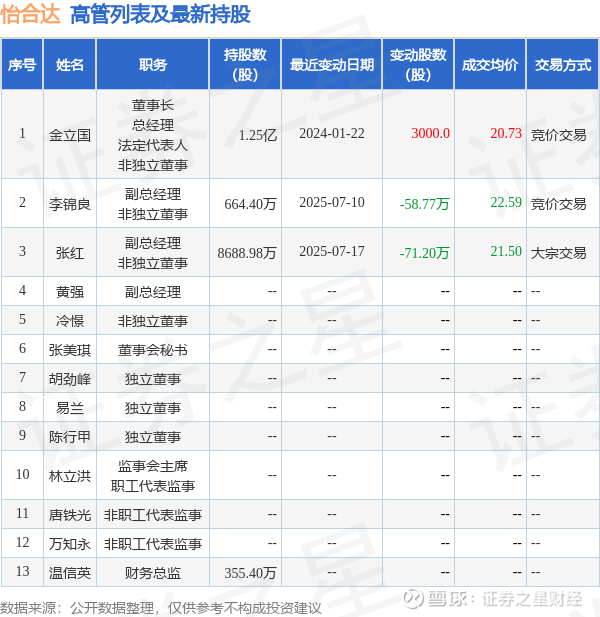
Task: Select the 交易方式 column header
Action: click(x=563, y=65)
